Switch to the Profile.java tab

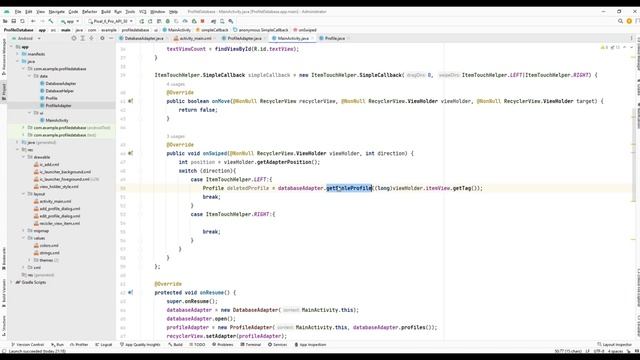(334, 38)
